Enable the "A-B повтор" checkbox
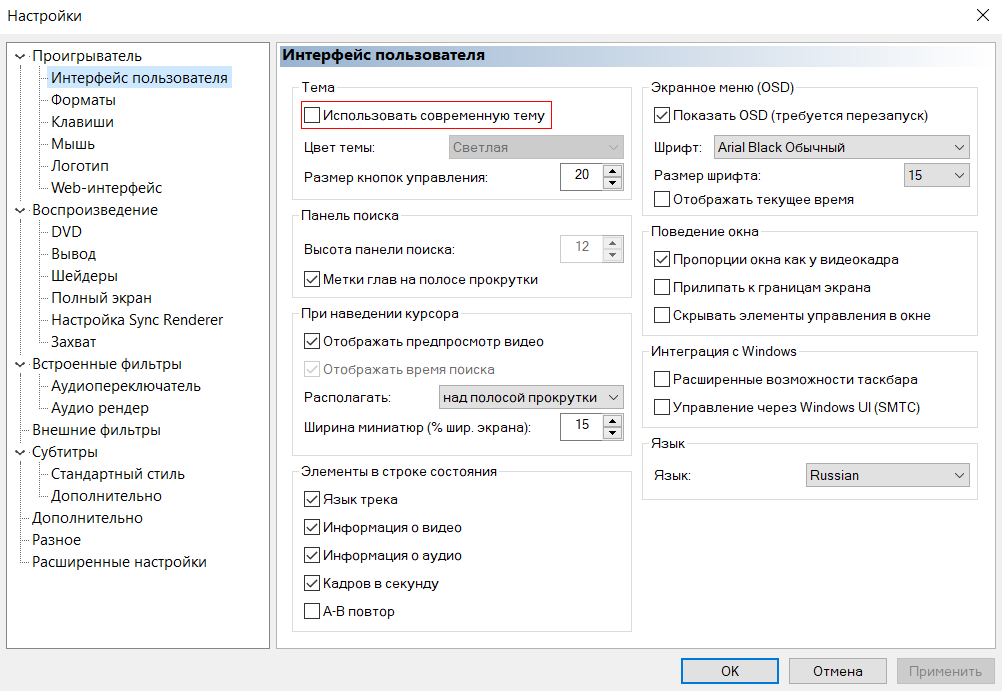Screen dimensions: 1002x691 tap(312, 612)
